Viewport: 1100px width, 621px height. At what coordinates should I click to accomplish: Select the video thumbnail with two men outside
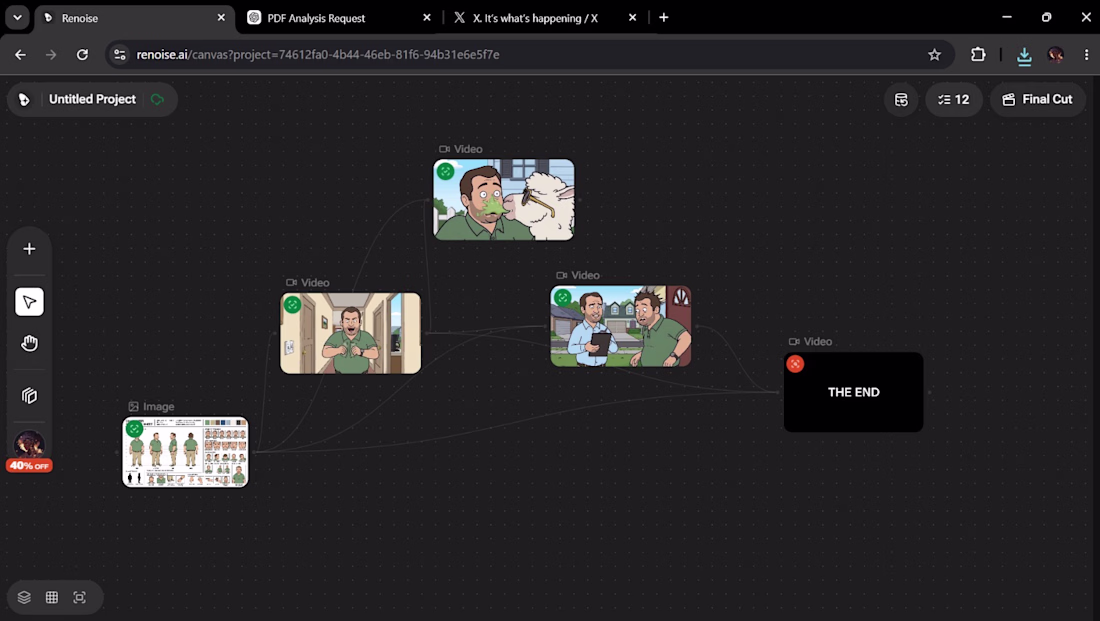coord(621,326)
